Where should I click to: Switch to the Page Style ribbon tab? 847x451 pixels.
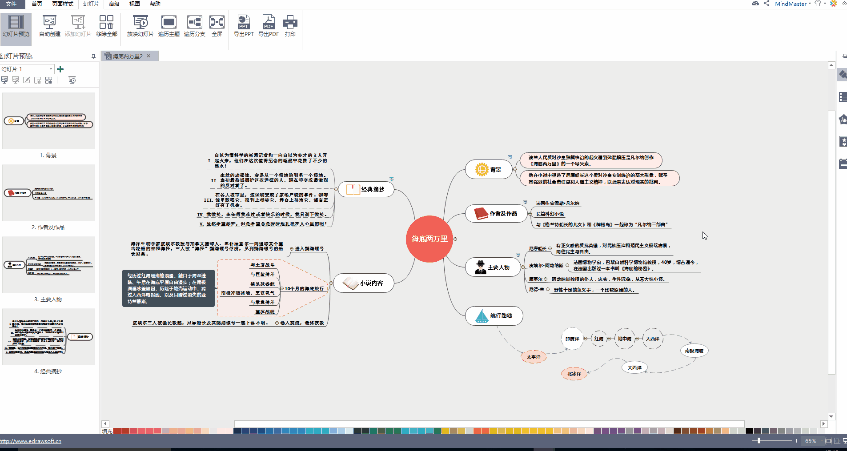(62, 3)
